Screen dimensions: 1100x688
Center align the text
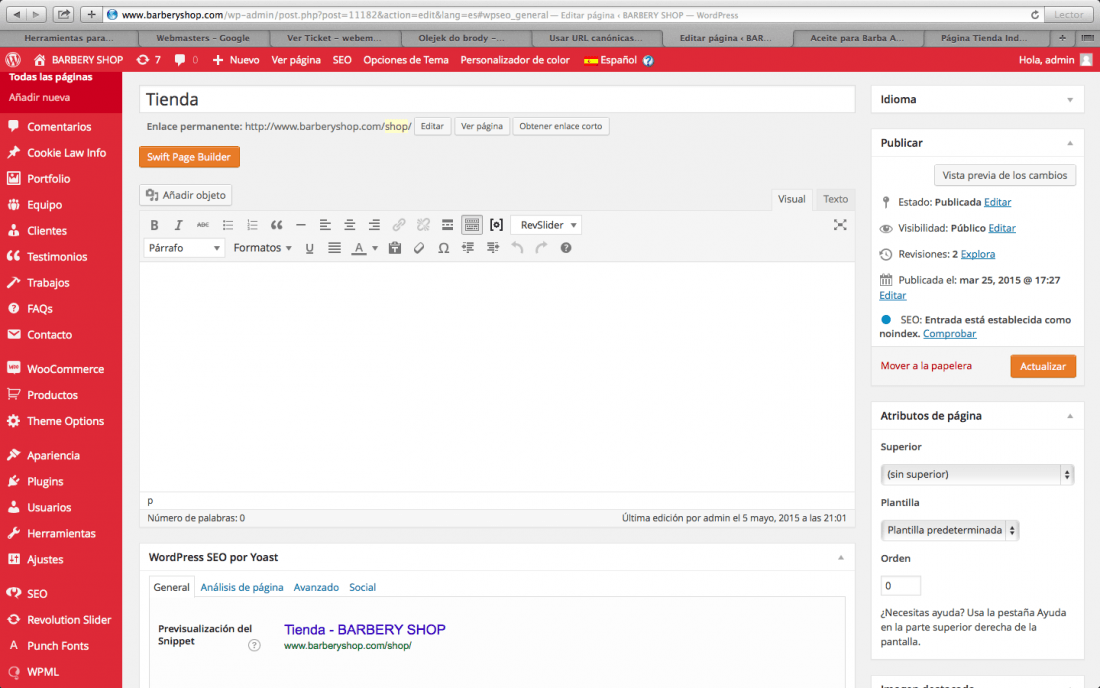(349, 225)
